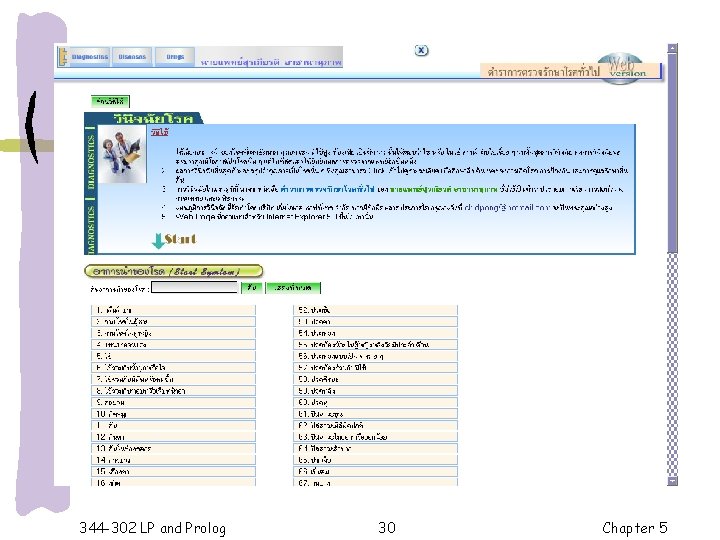The height and width of the screenshot is (540, 720).
Task: Click the scrollbar up arrow
Action: point(672,48)
